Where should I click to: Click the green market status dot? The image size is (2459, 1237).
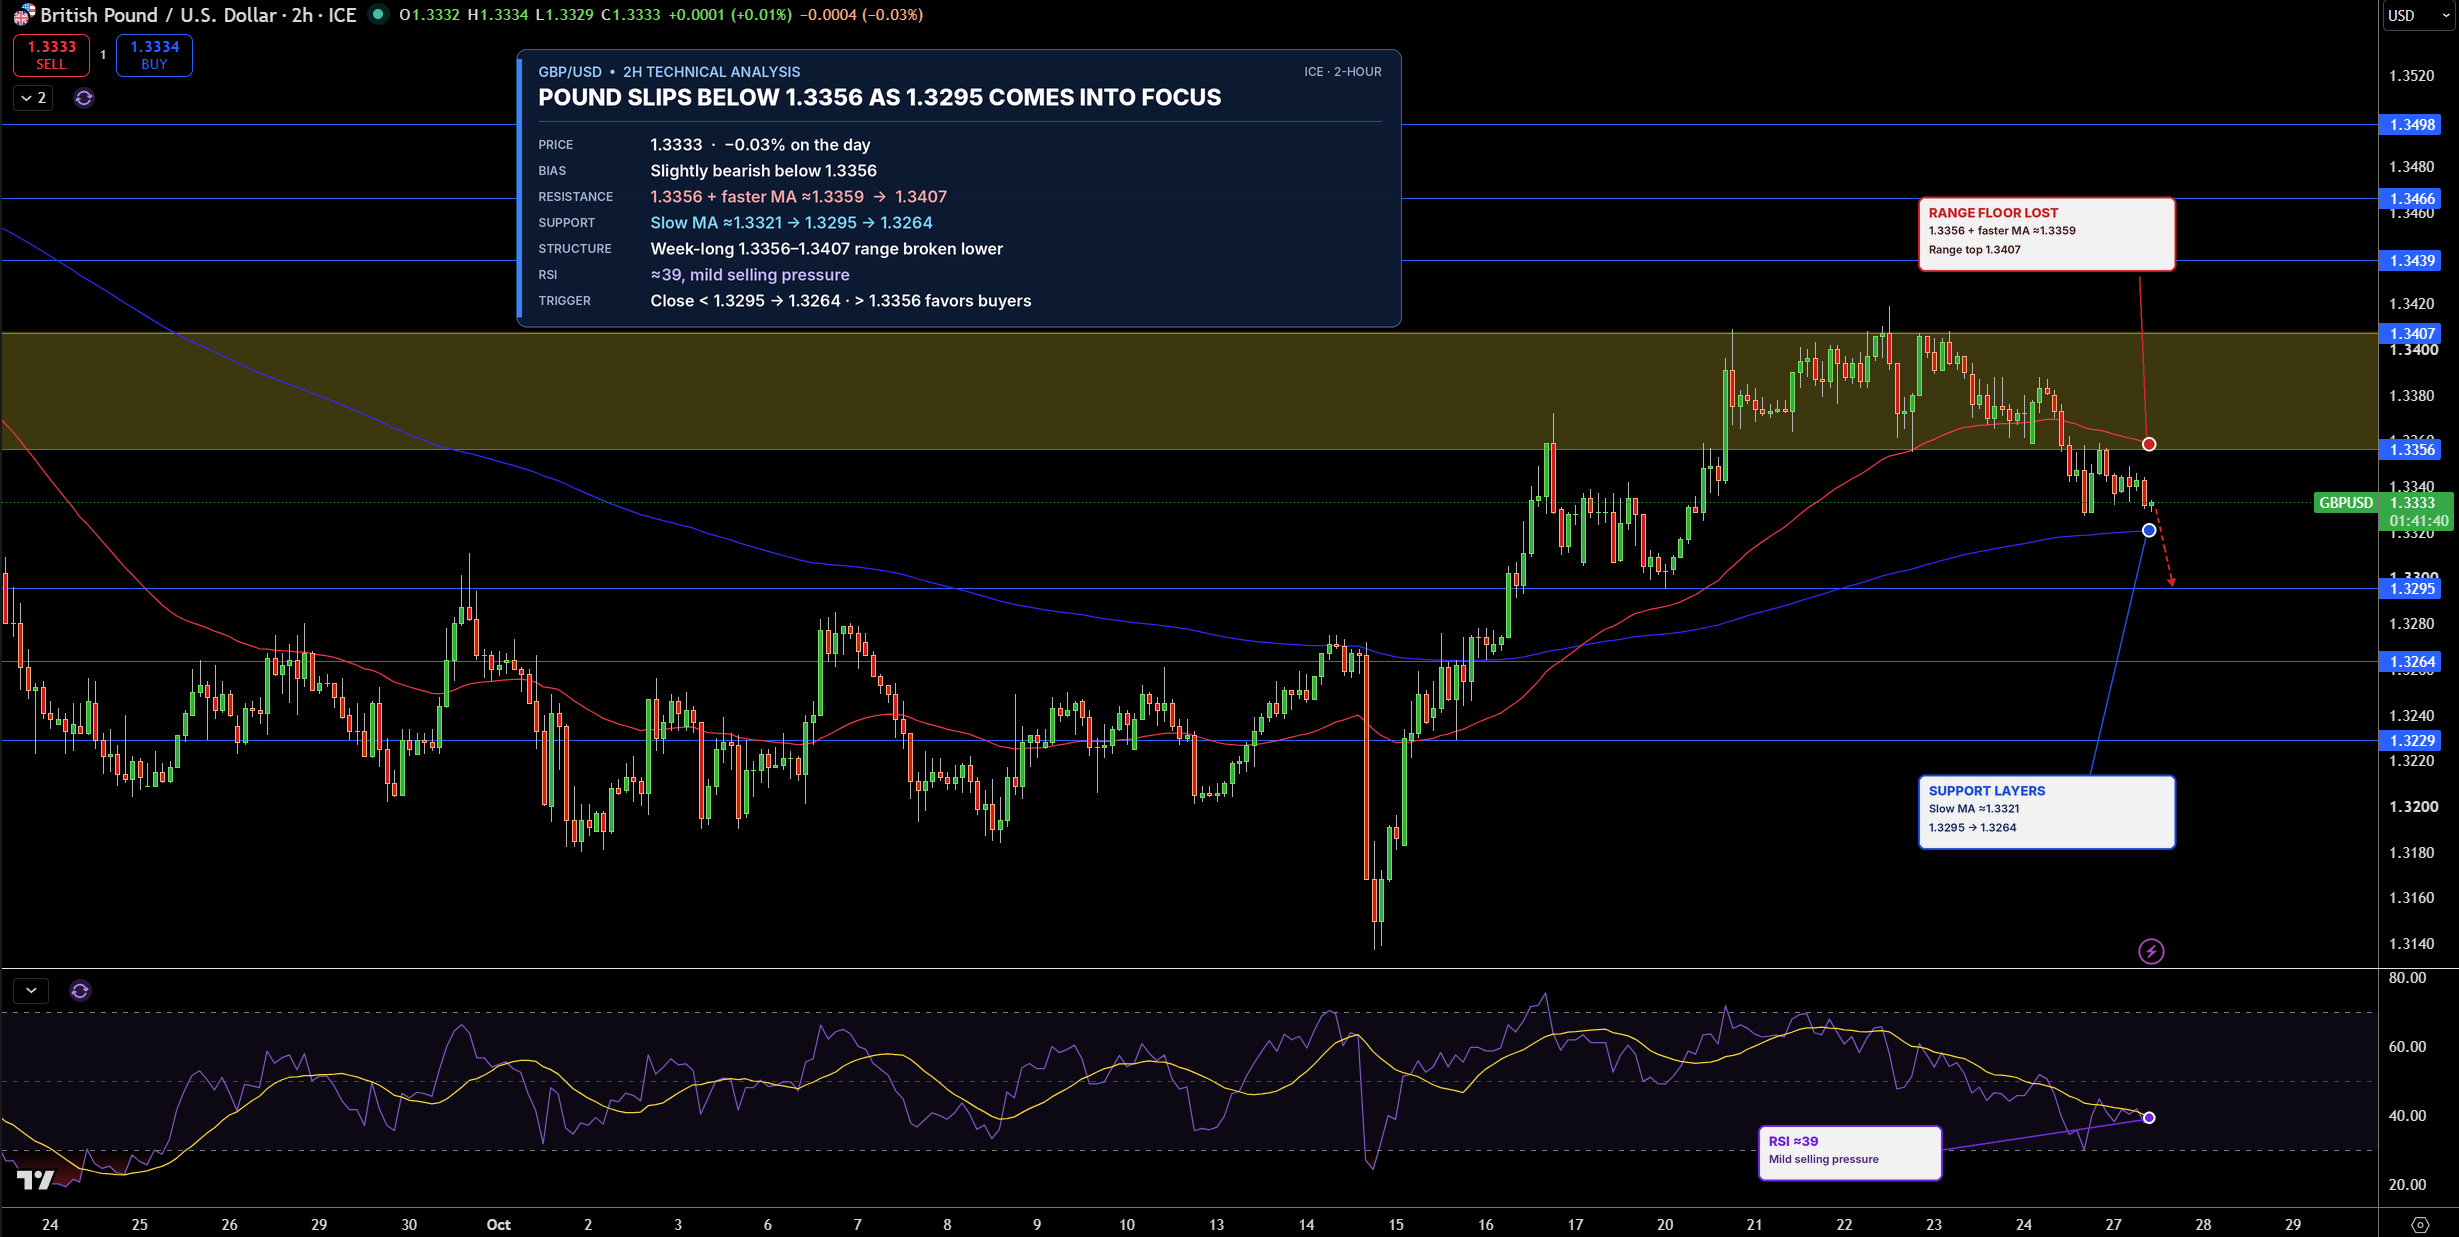coord(377,14)
